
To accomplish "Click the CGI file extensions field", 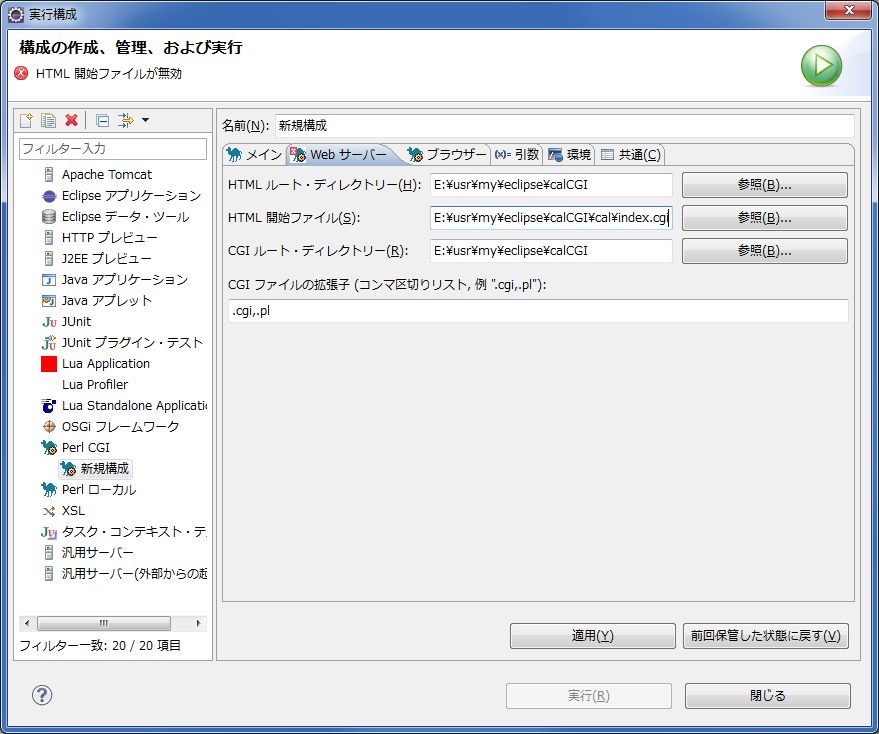I will click(x=538, y=311).
